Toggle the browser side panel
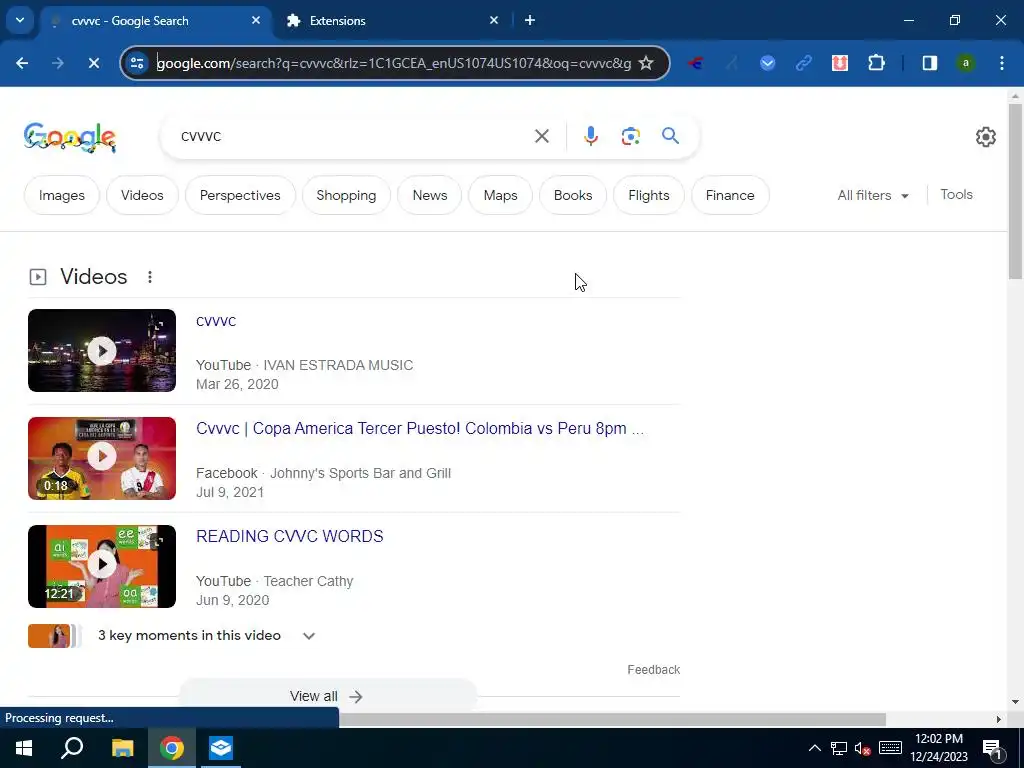 coord(930,63)
